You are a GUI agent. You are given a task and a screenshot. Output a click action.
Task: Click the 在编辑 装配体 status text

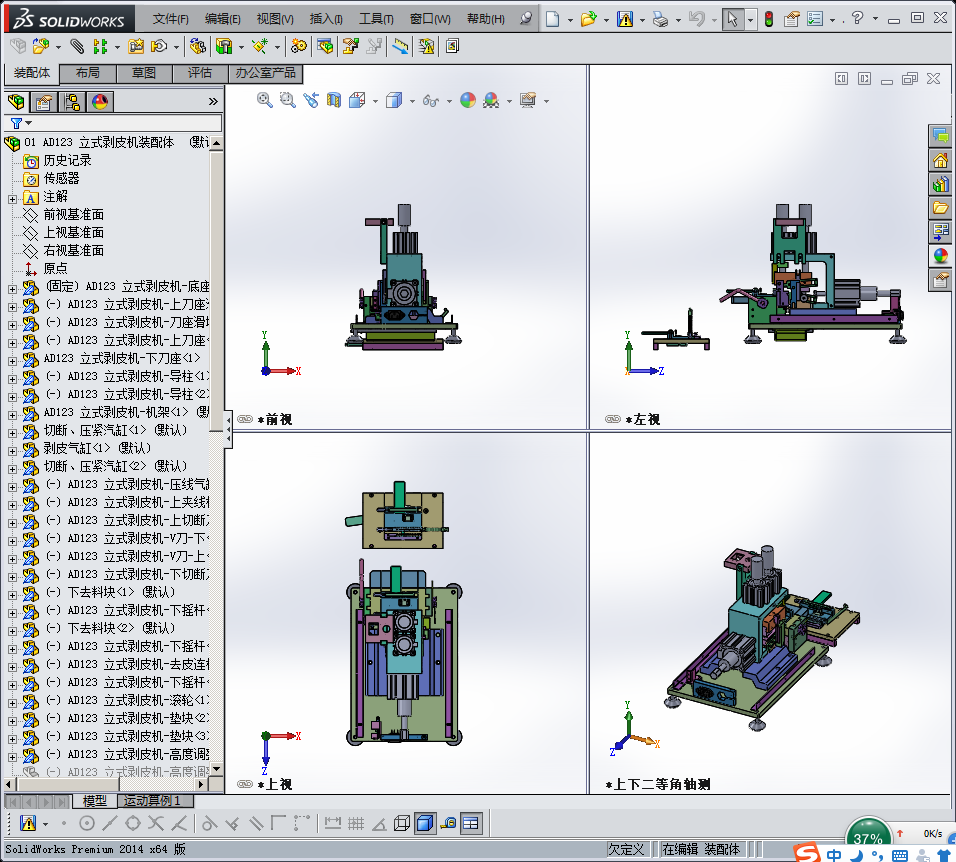pyautogui.click(x=701, y=849)
